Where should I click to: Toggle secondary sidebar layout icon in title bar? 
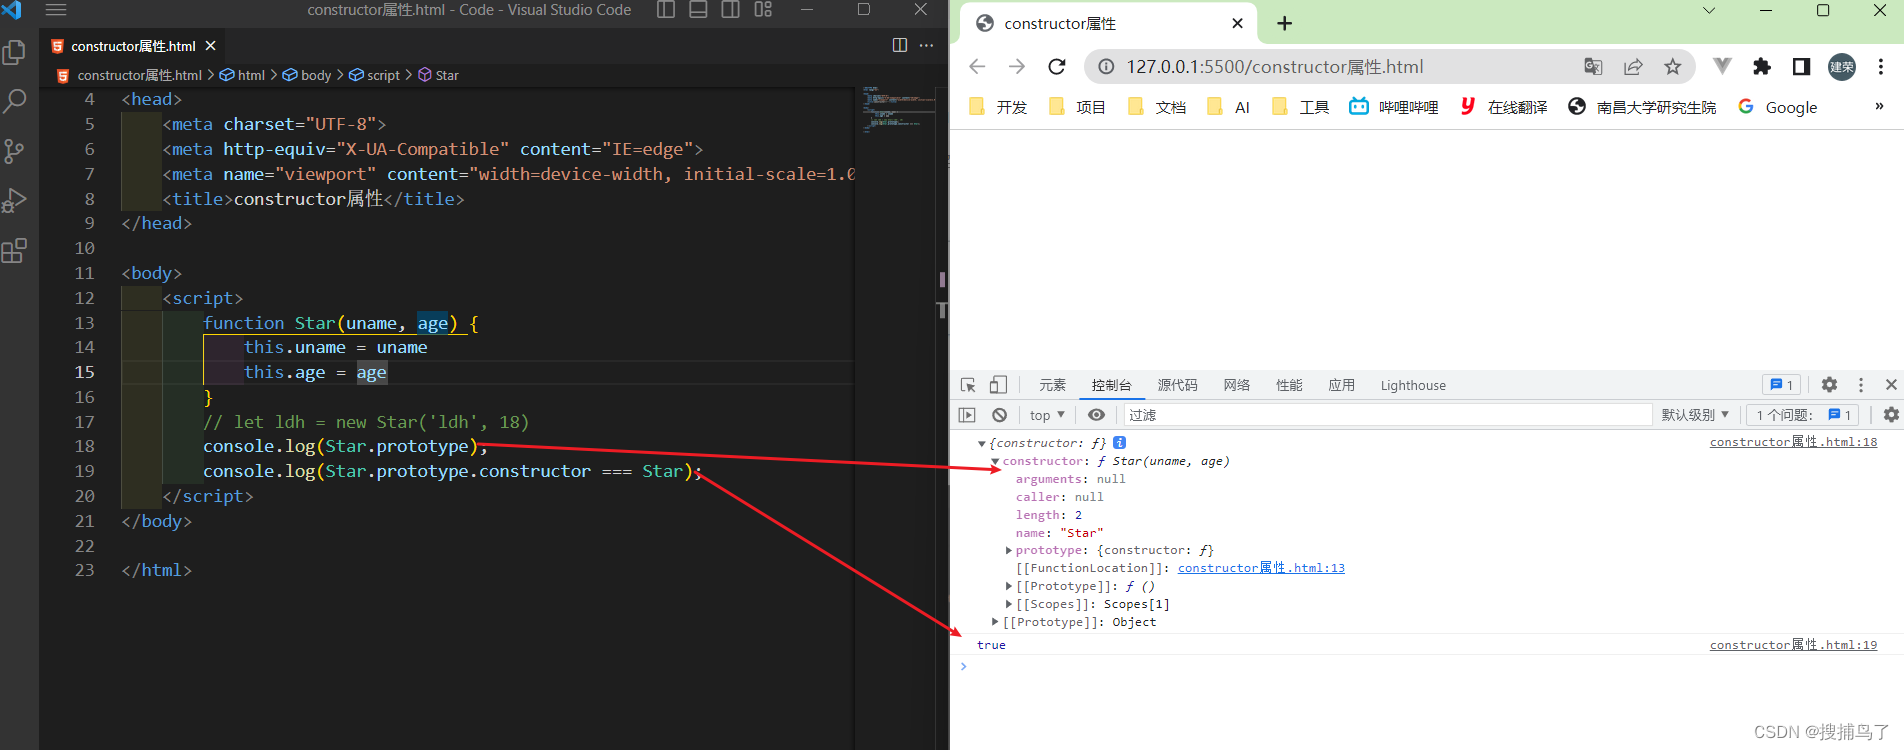tap(731, 10)
